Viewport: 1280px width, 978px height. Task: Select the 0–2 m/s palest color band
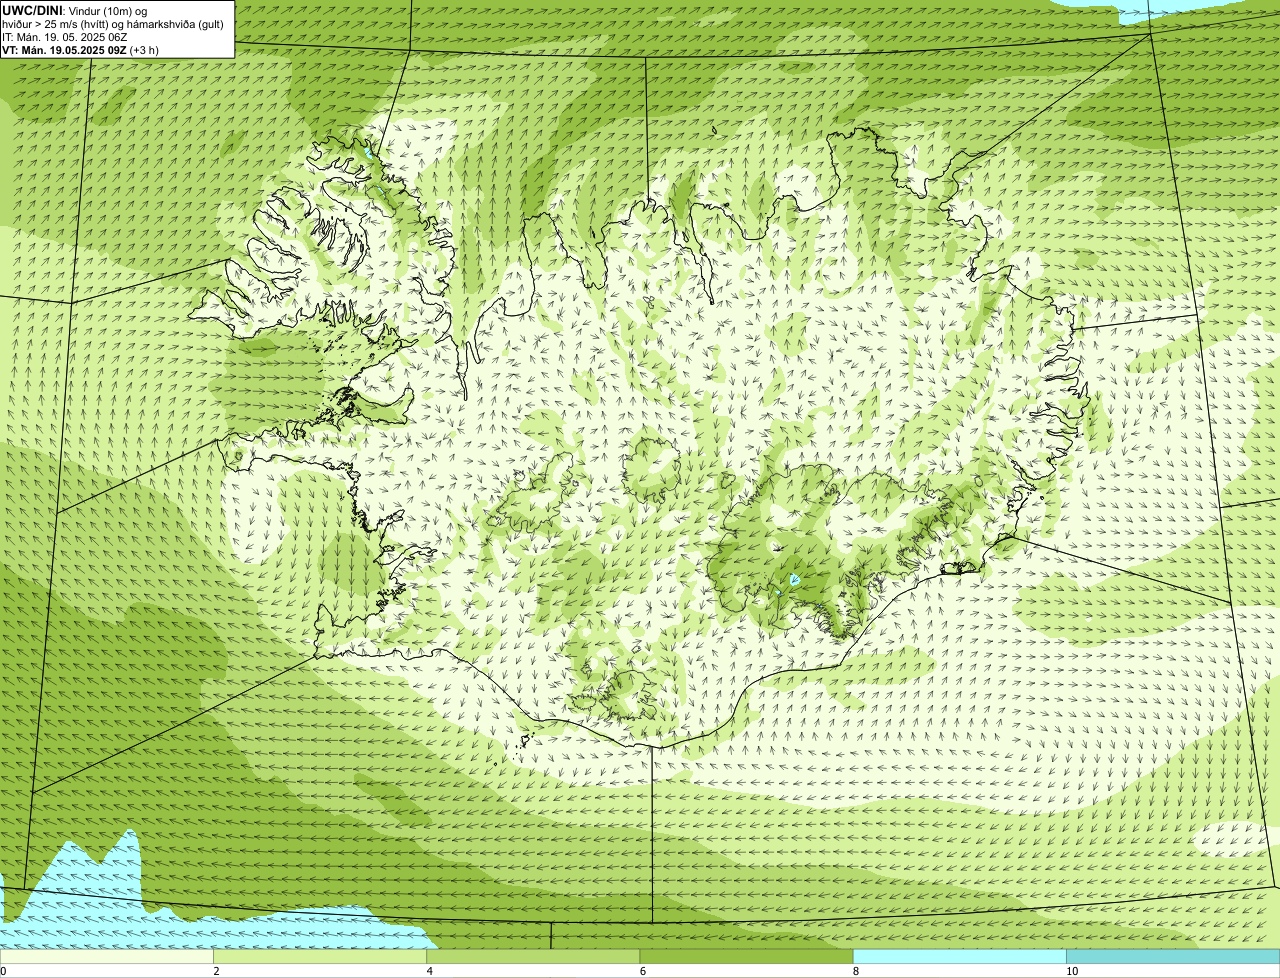point(107,956)
